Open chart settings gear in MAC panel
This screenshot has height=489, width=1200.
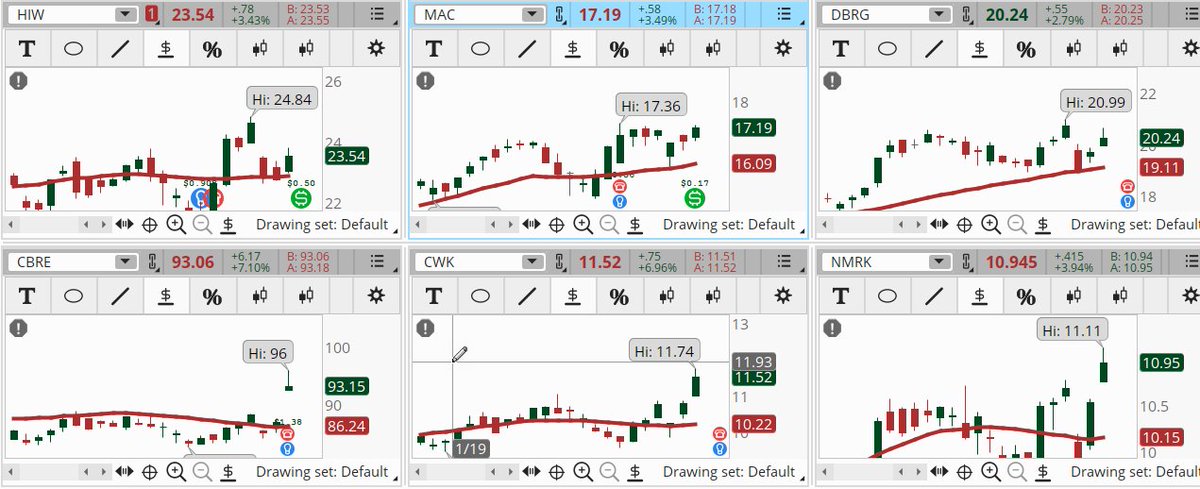(781, 49)
